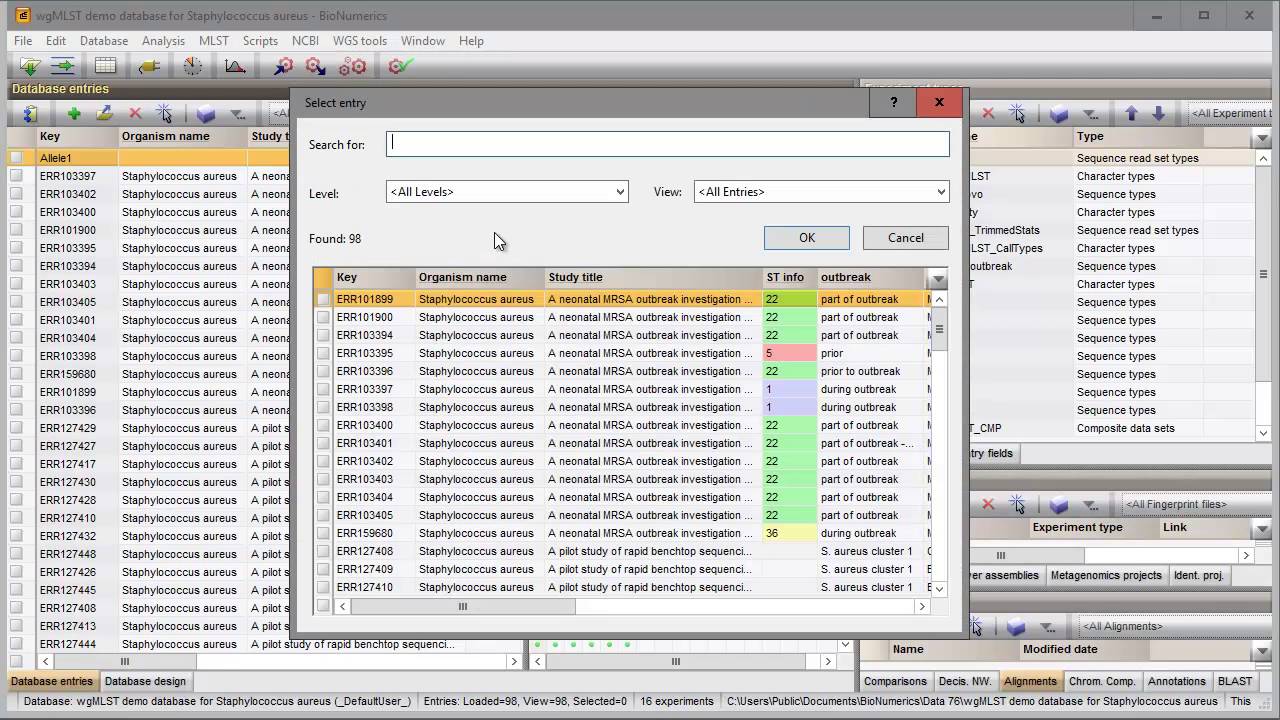
Task: Click the Cancel button
Action: pos(905,238)
